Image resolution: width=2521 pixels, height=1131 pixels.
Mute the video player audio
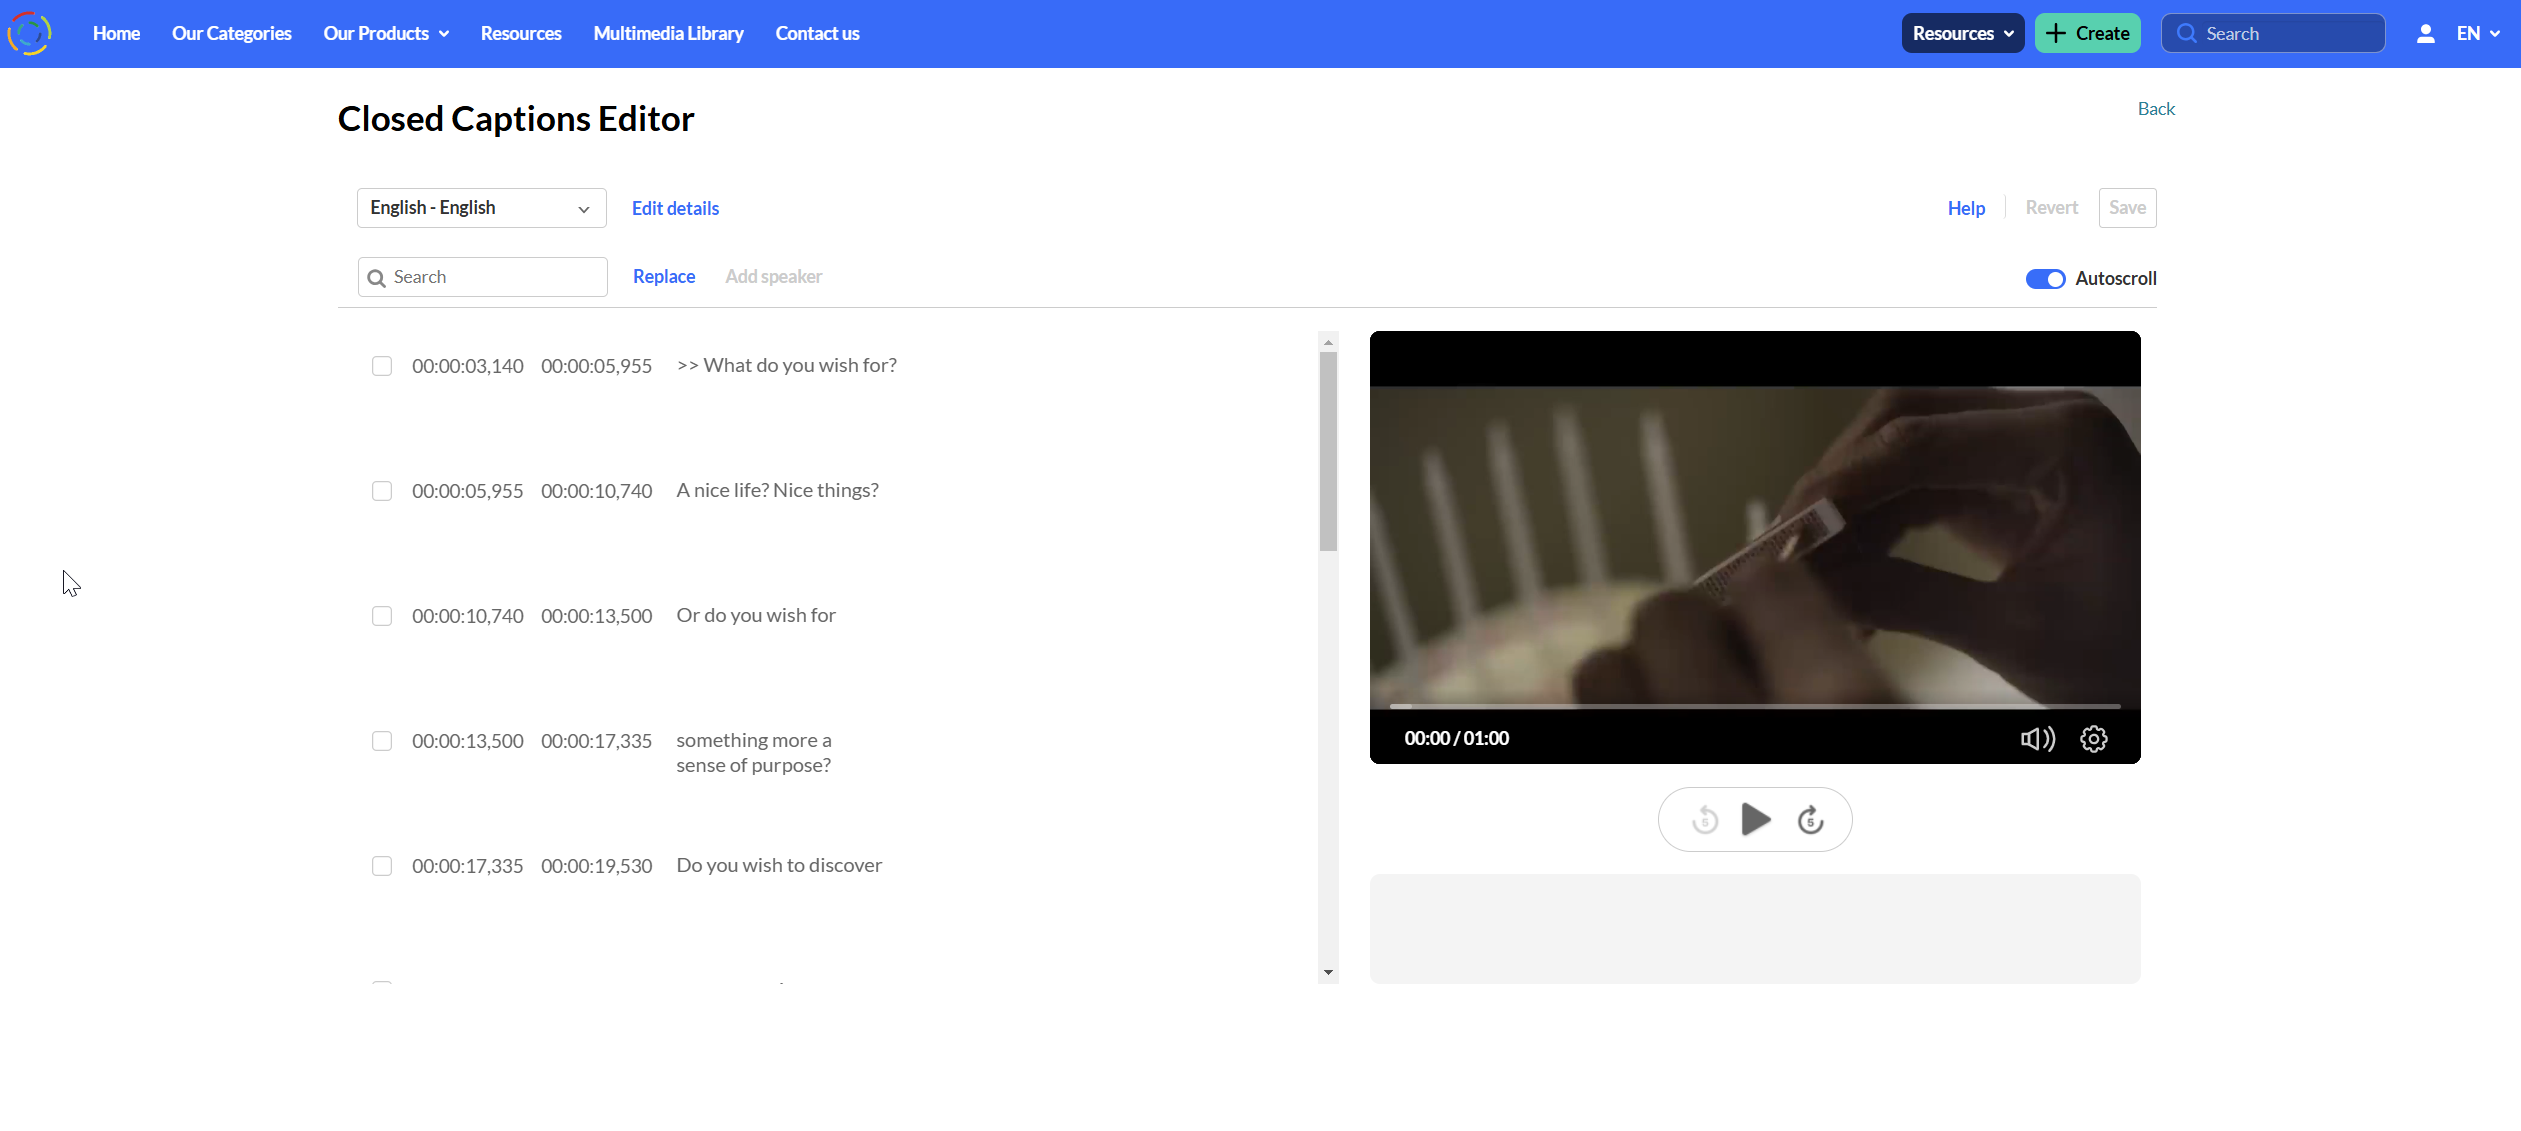tap(2036, 739)
